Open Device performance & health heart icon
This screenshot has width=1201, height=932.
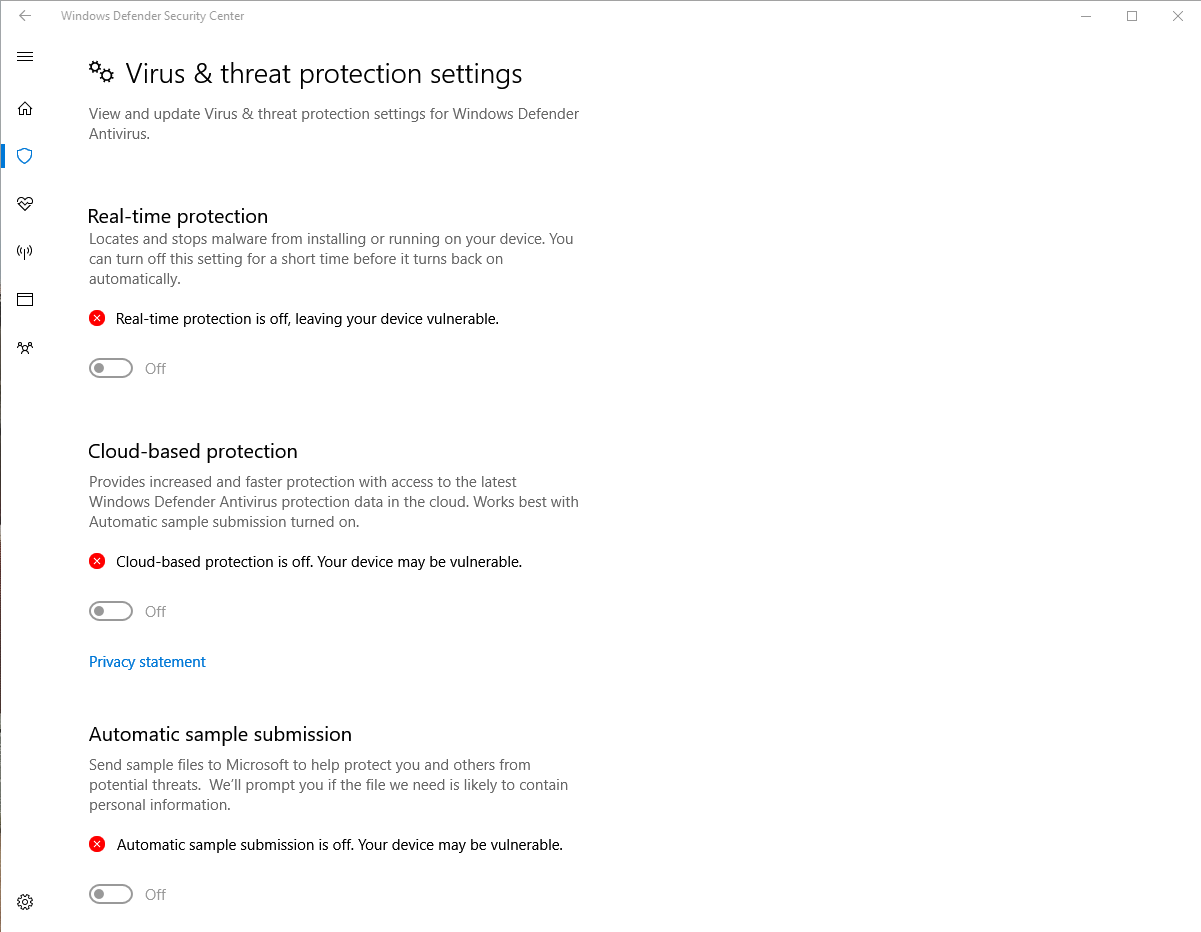pos(25,204)
